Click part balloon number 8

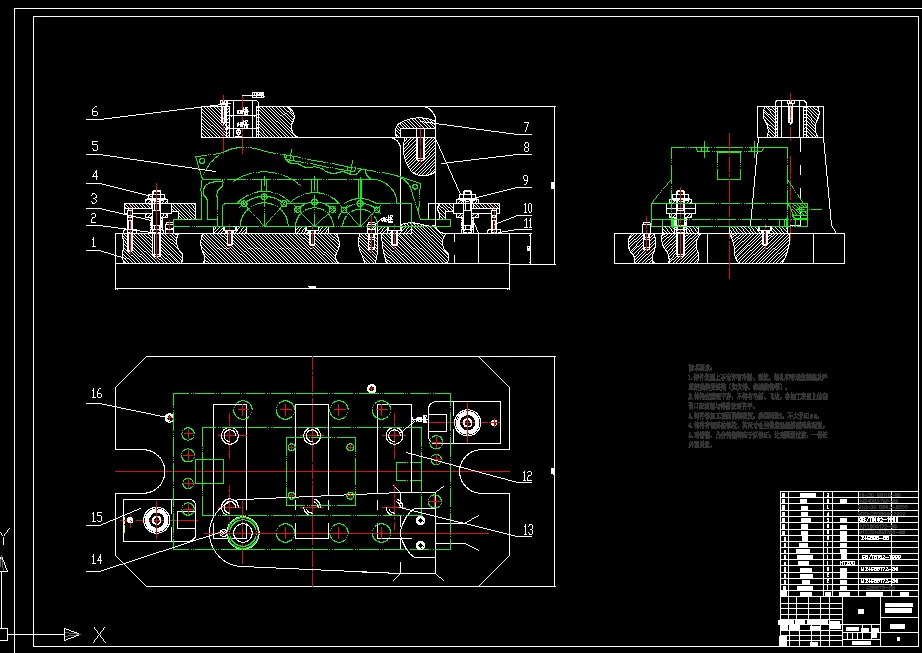coord(526,147)
